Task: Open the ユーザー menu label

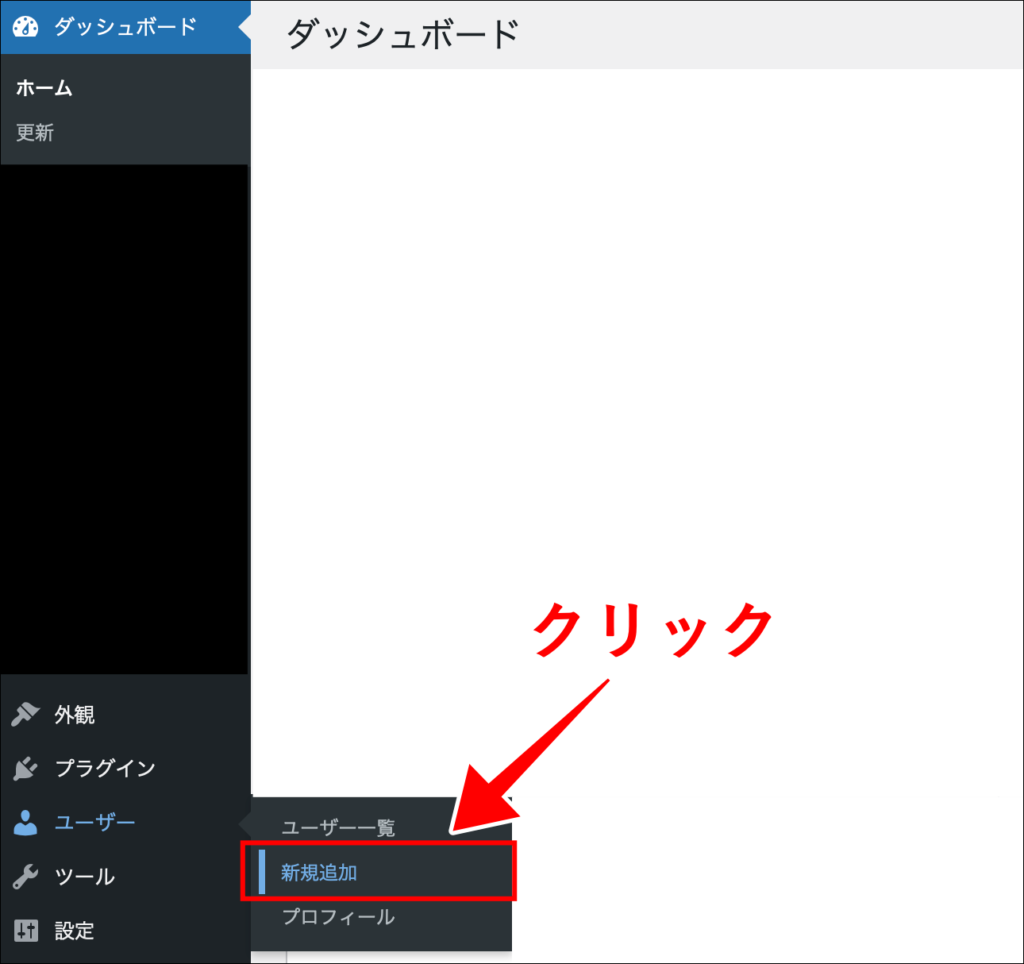Action: click(95, 822)
